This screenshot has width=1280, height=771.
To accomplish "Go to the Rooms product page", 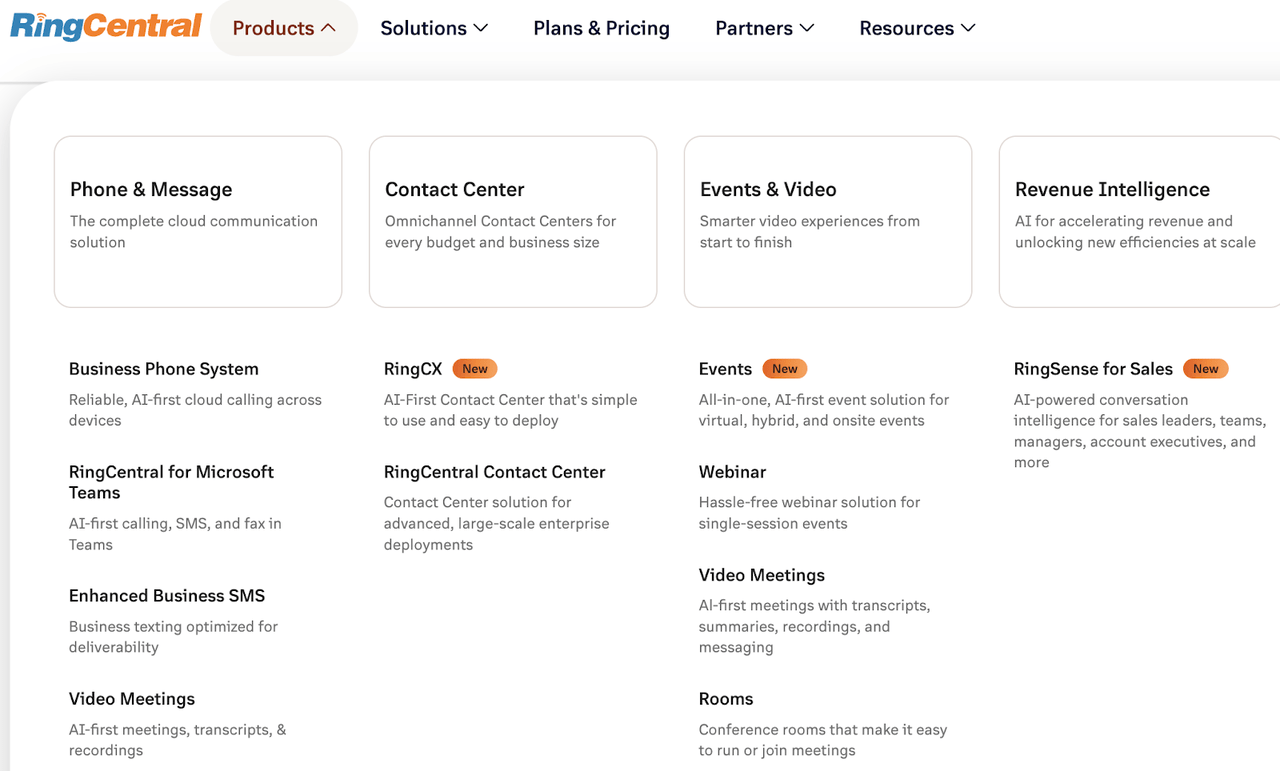I will click(x=725, y=699).
